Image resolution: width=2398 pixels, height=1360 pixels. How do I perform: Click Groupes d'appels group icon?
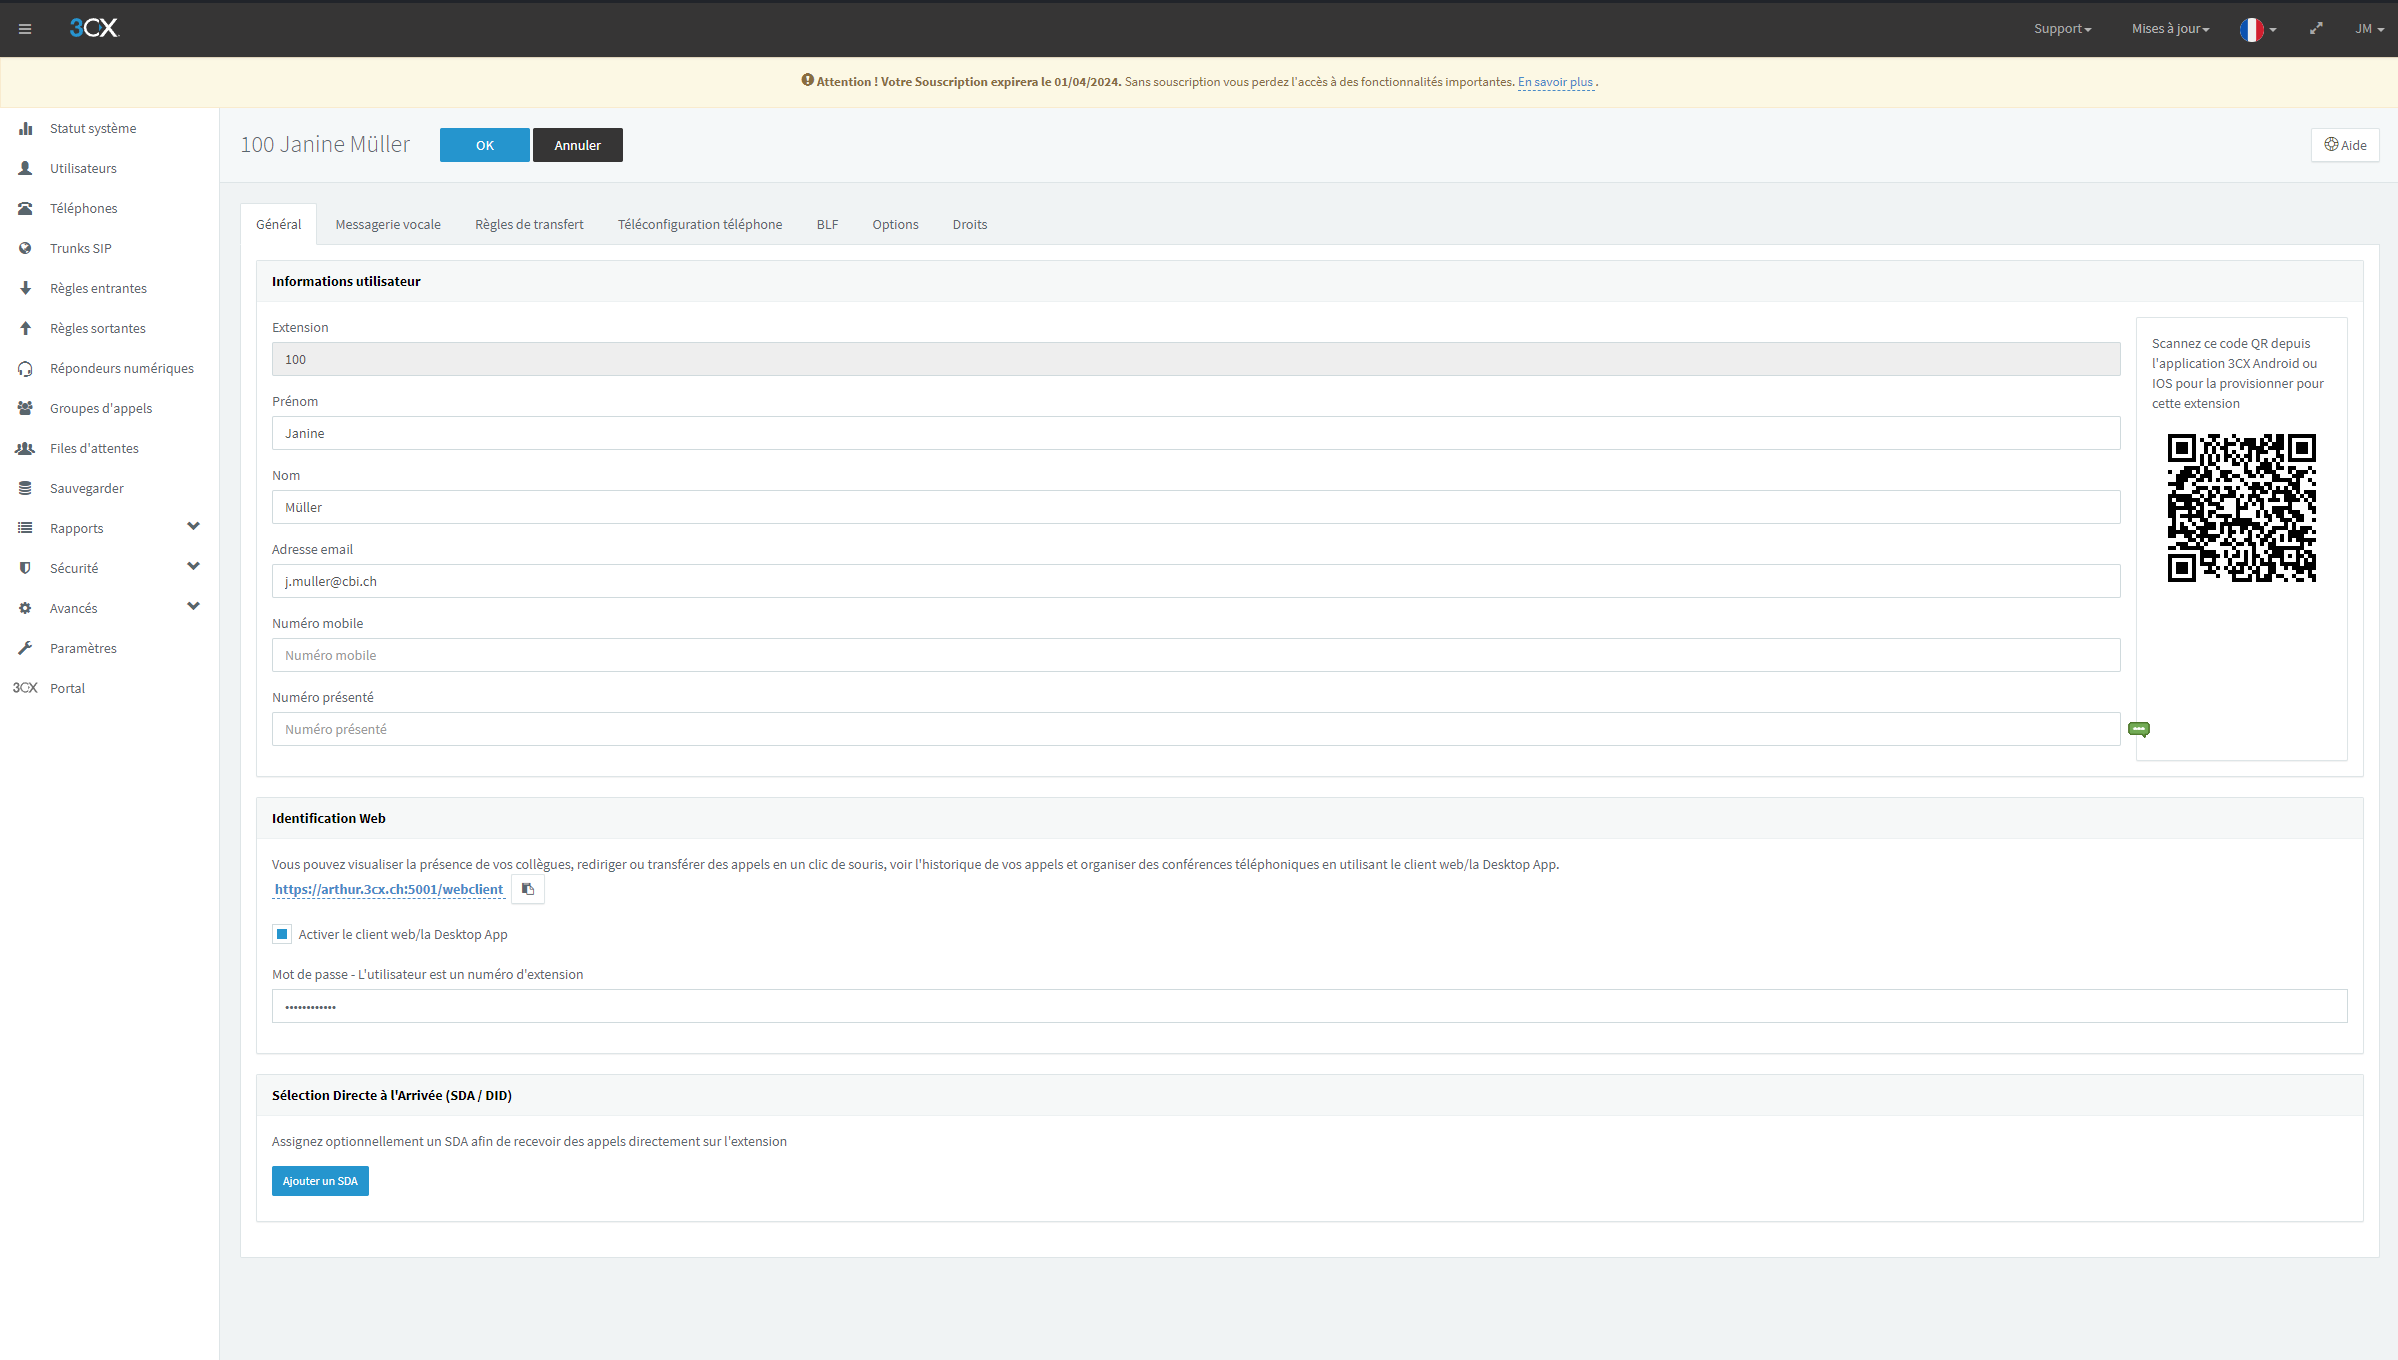tap(25, 408)
